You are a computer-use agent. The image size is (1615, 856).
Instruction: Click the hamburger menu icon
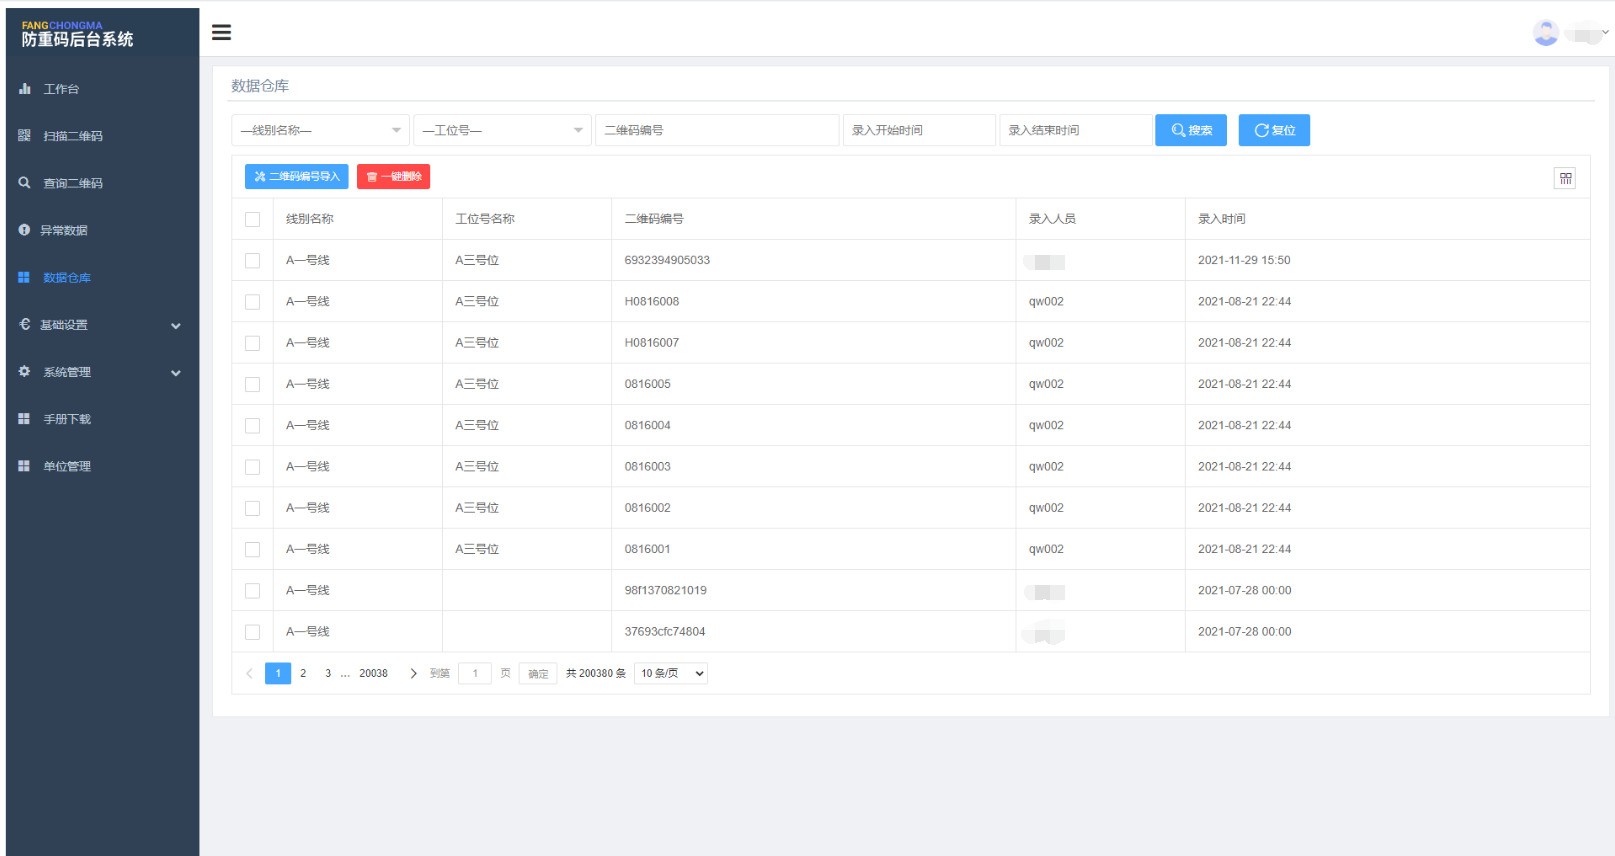(221, 33)
